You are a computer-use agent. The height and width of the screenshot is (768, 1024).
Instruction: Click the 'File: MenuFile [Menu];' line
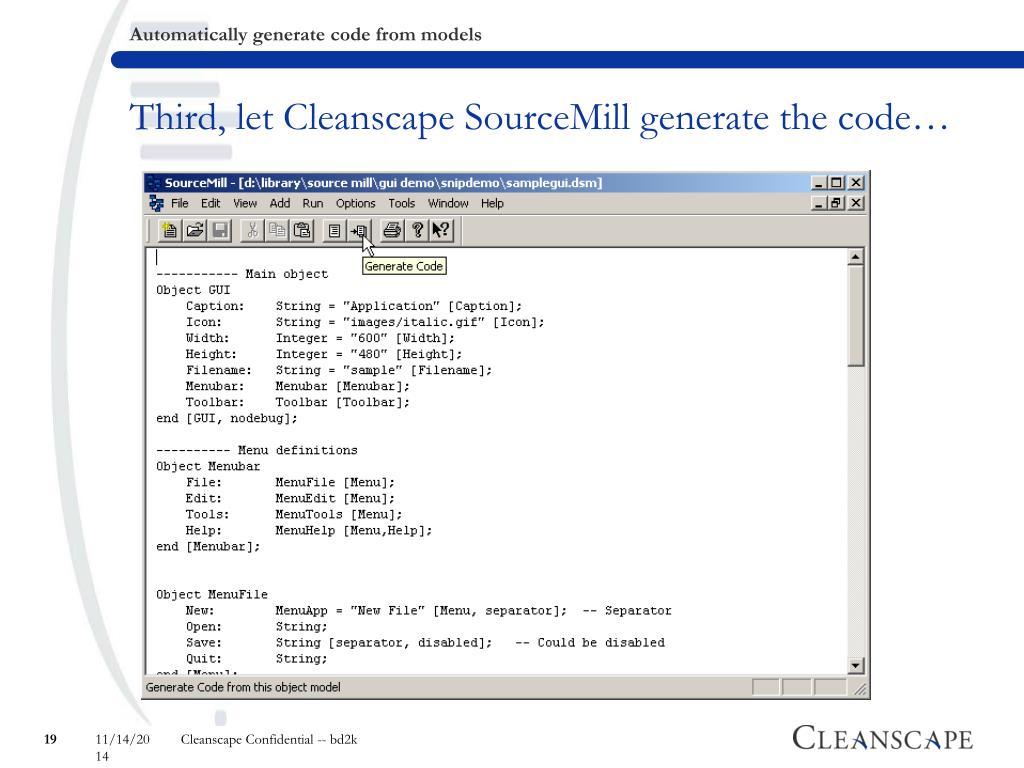(291, 483)
